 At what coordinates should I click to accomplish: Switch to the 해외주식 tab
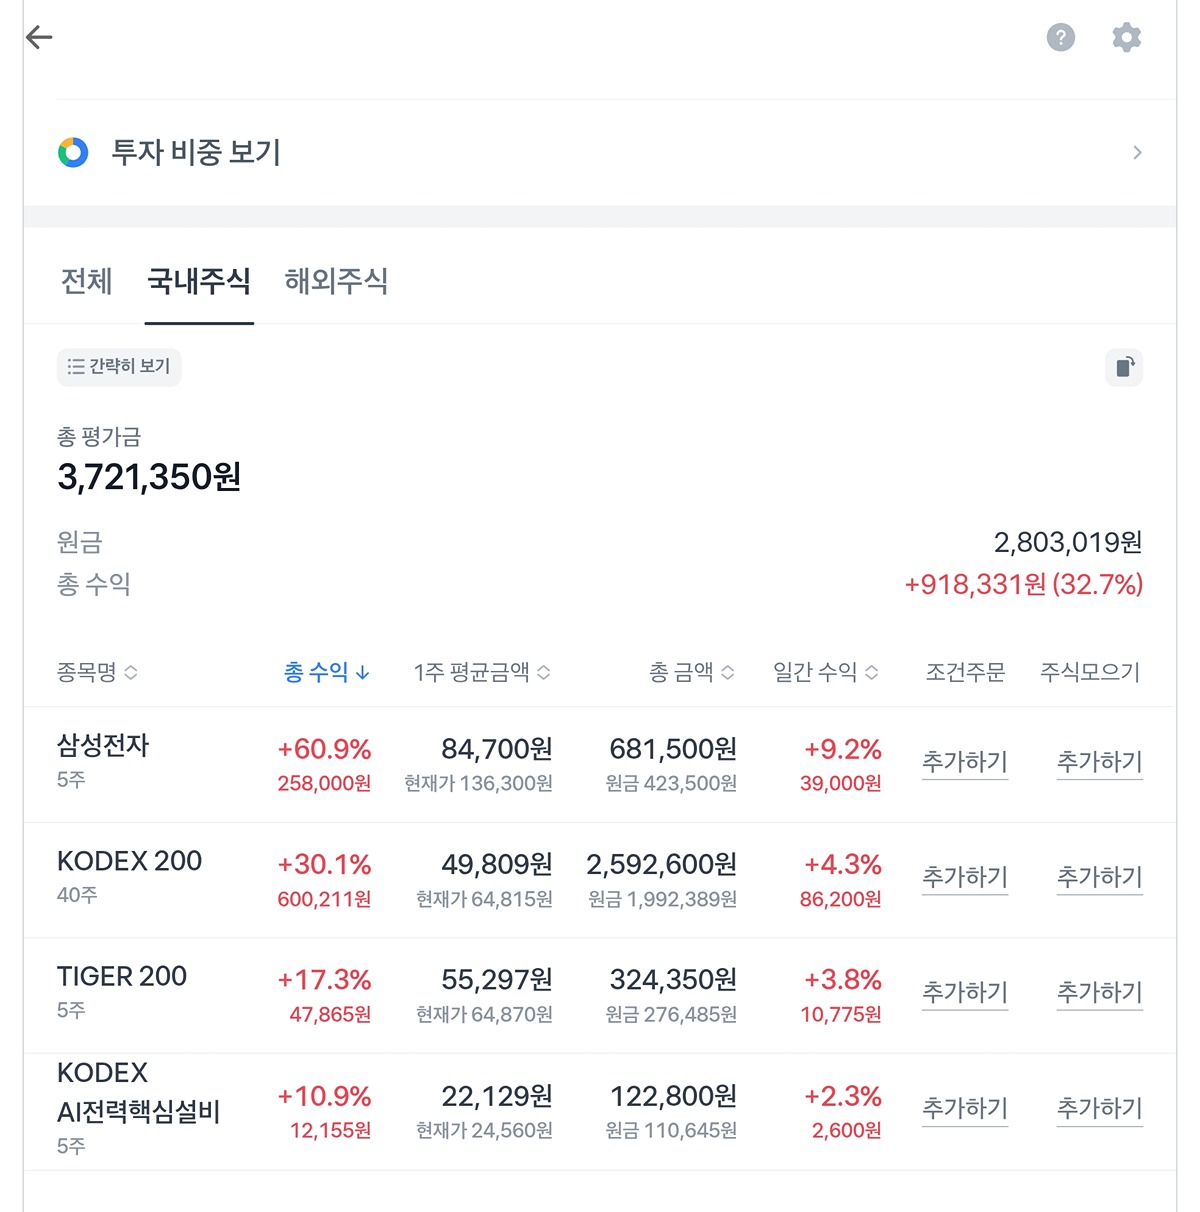pyautogui.click(x=336, y=281)
